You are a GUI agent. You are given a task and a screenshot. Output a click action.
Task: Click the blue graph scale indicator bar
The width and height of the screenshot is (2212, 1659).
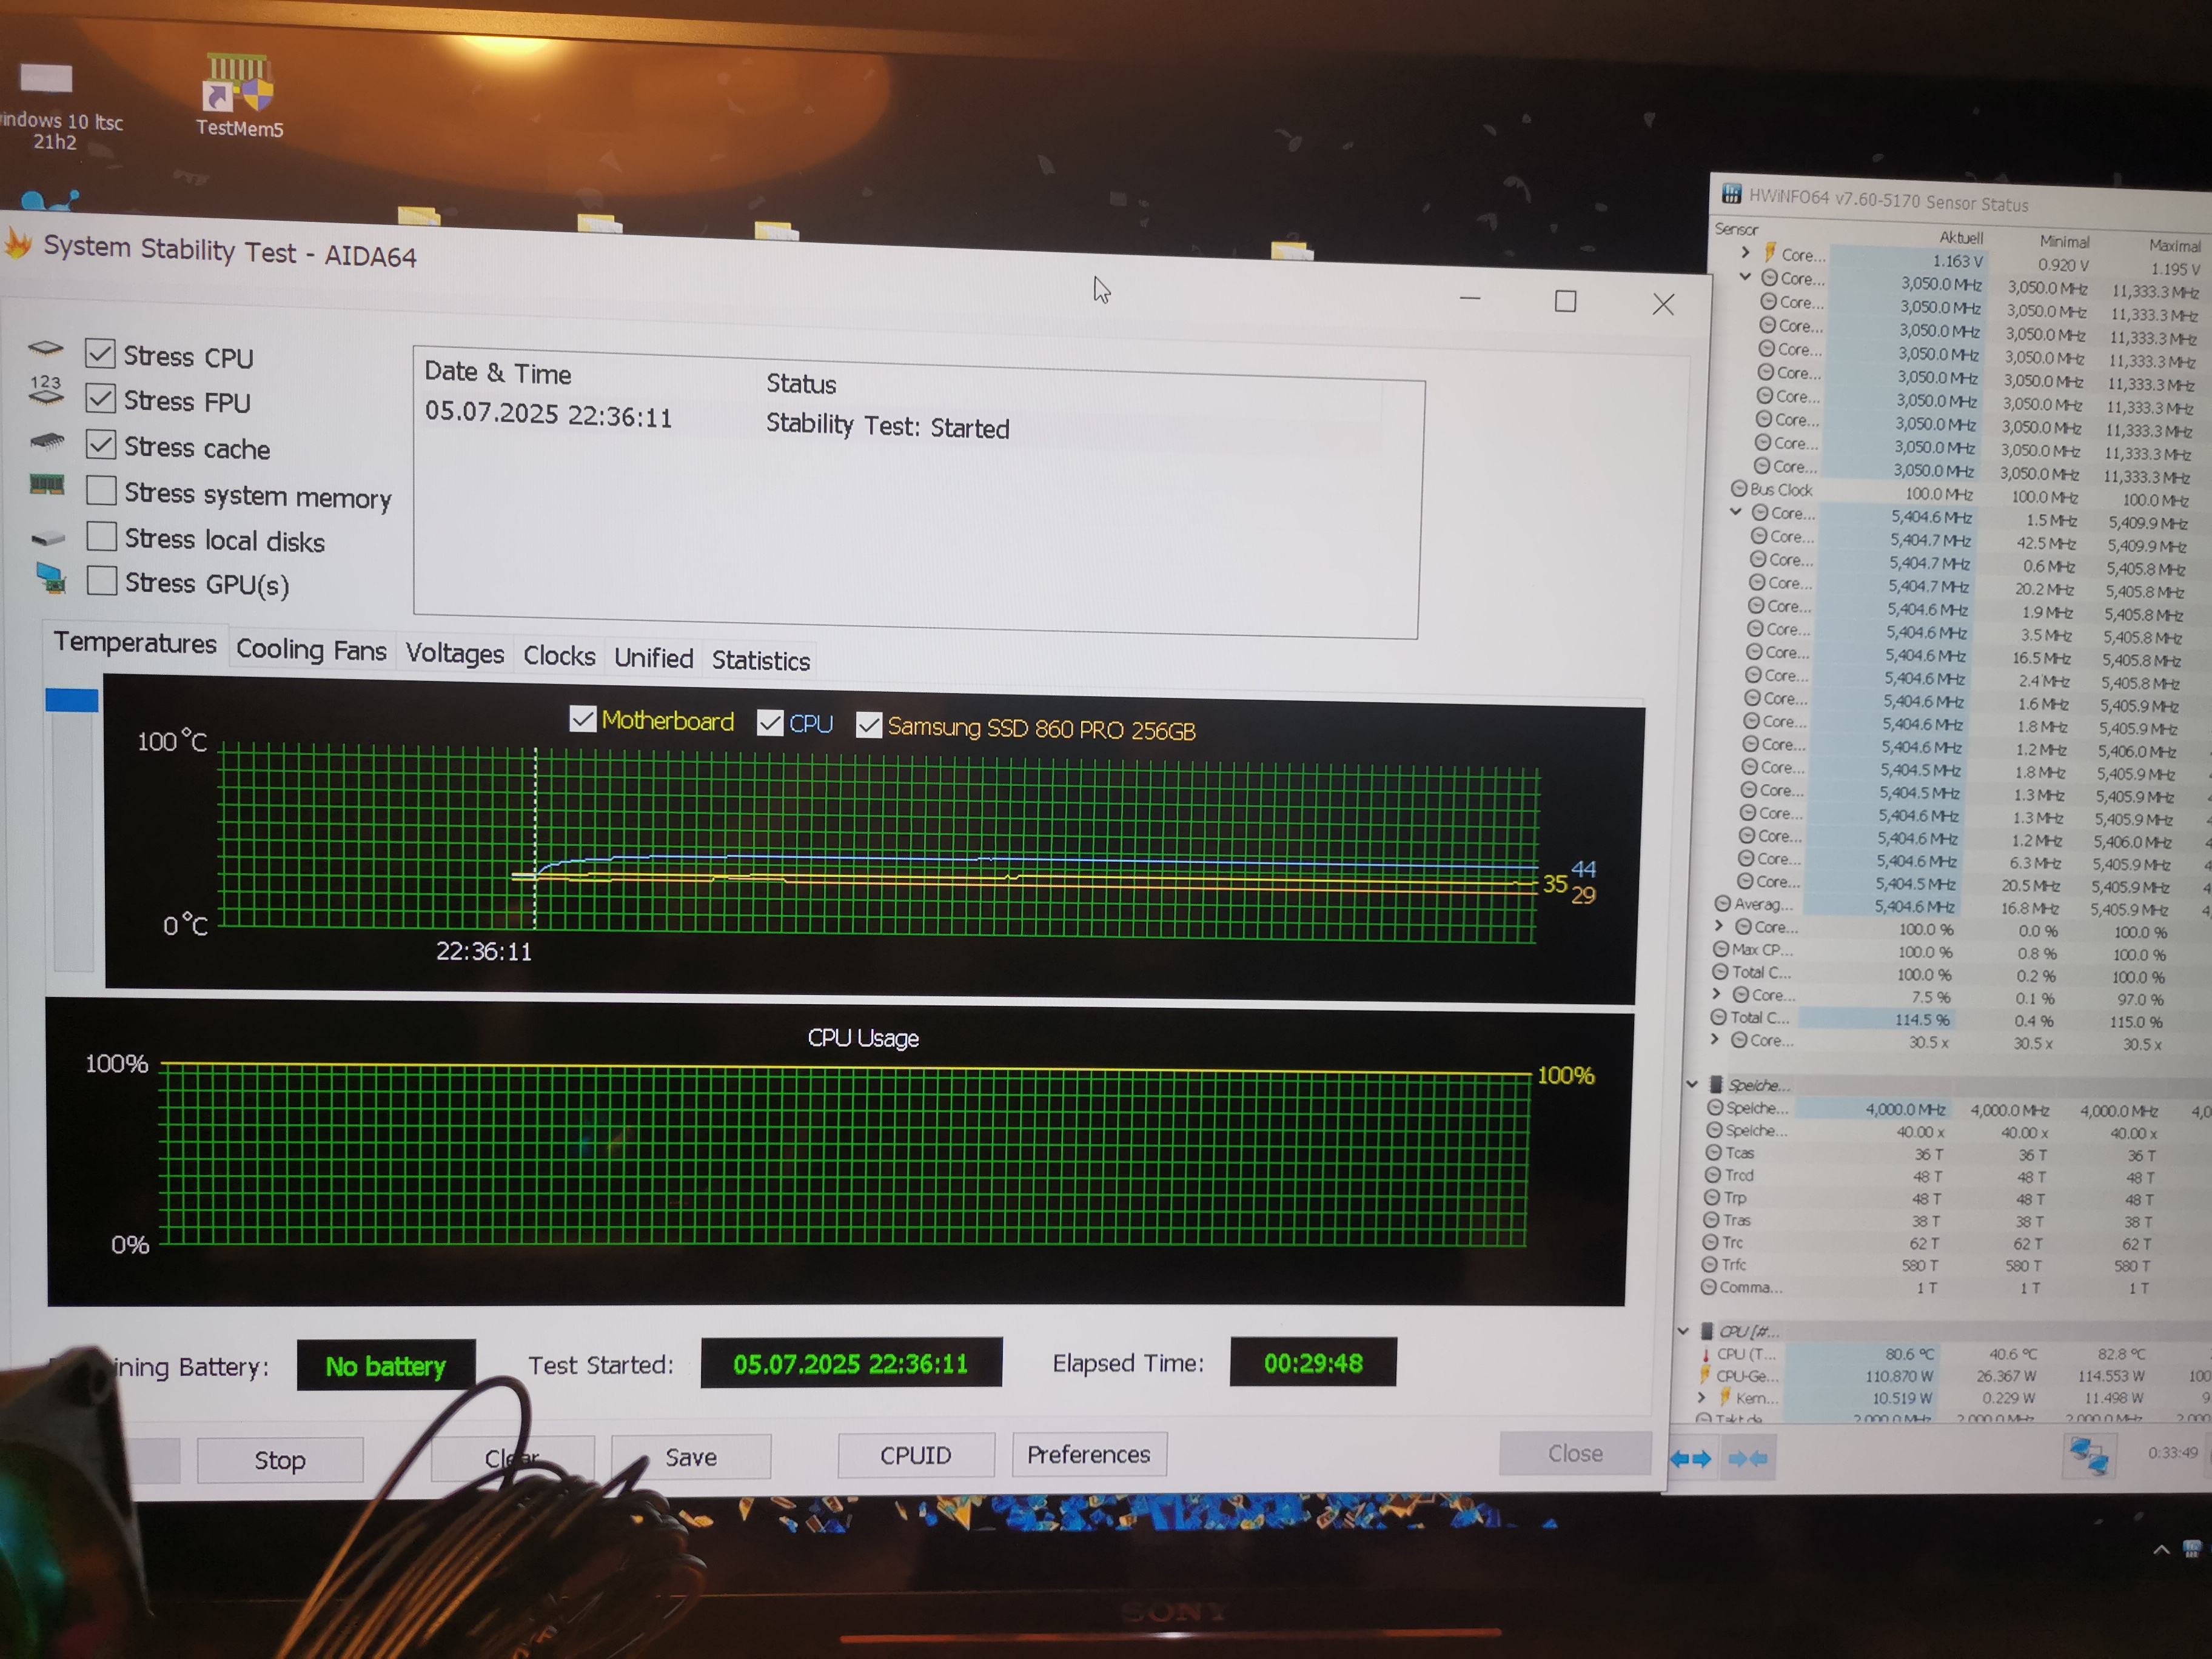(x=72, y=700)
